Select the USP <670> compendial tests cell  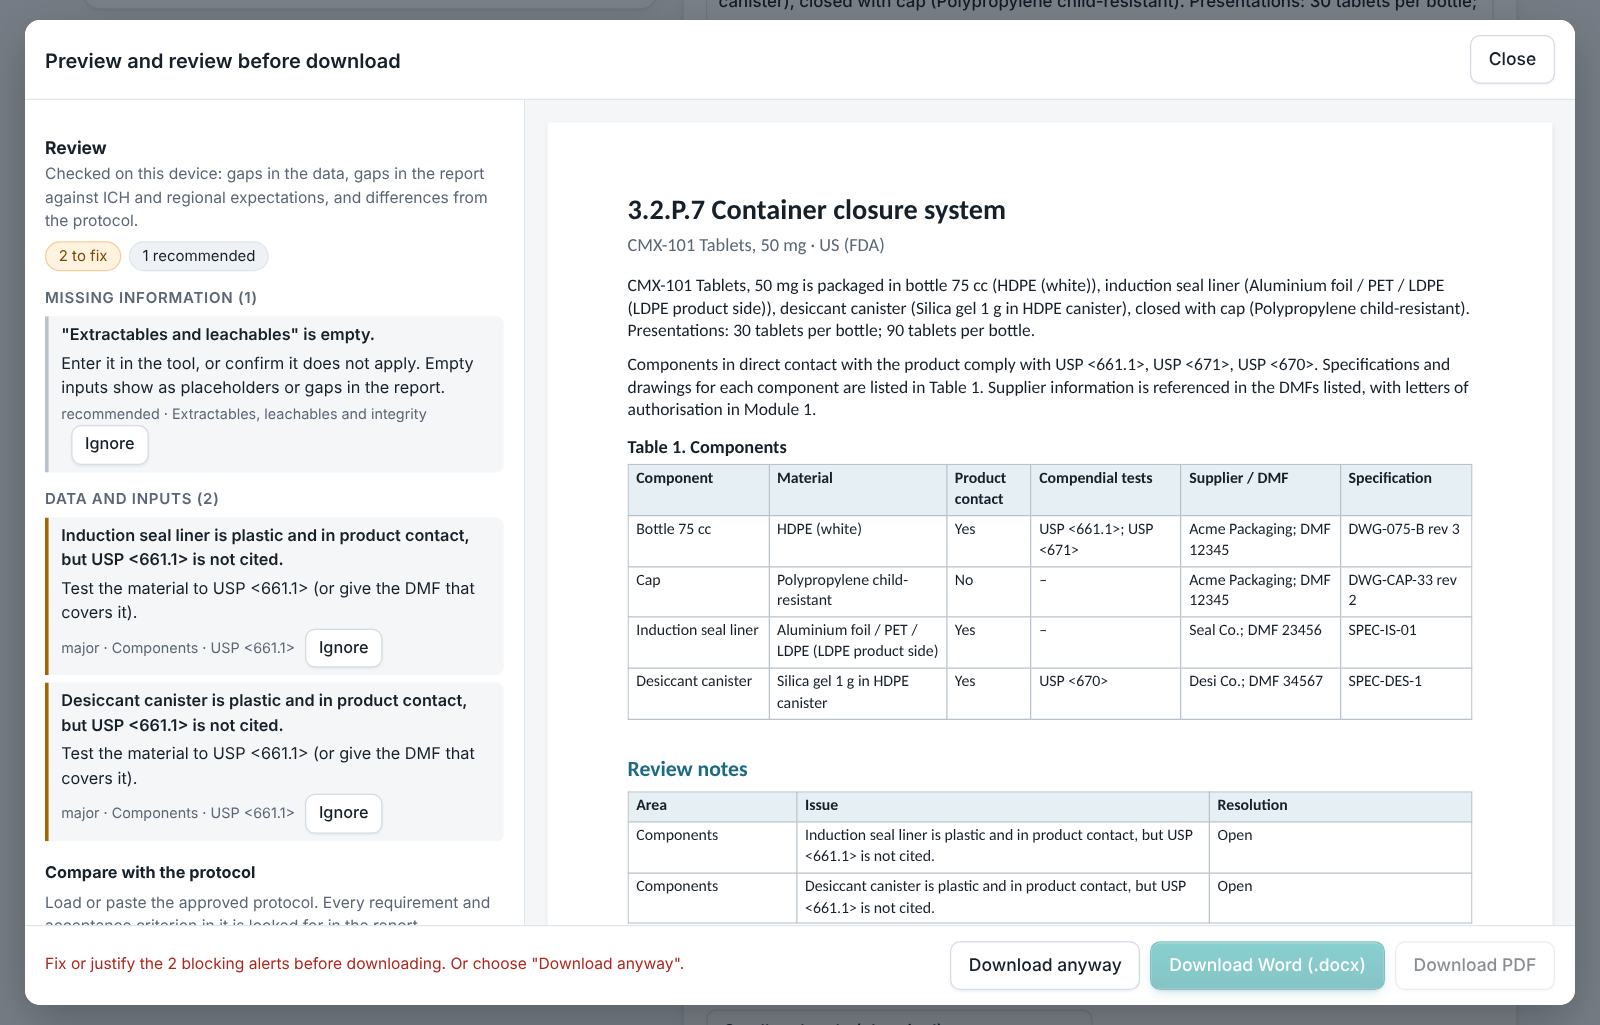(x=1105, y=693)
